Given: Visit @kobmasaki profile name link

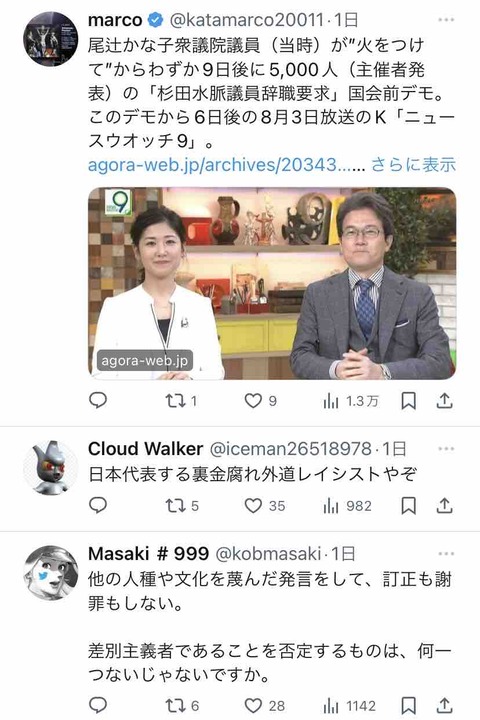Looking at the screenshot, I should [x=268, y=554].
